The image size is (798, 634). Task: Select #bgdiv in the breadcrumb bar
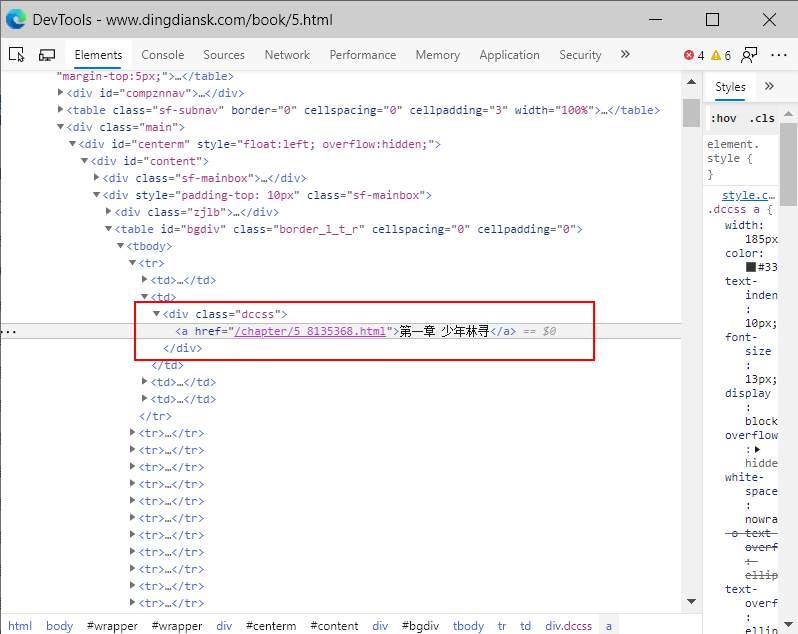tap(420, 625)
